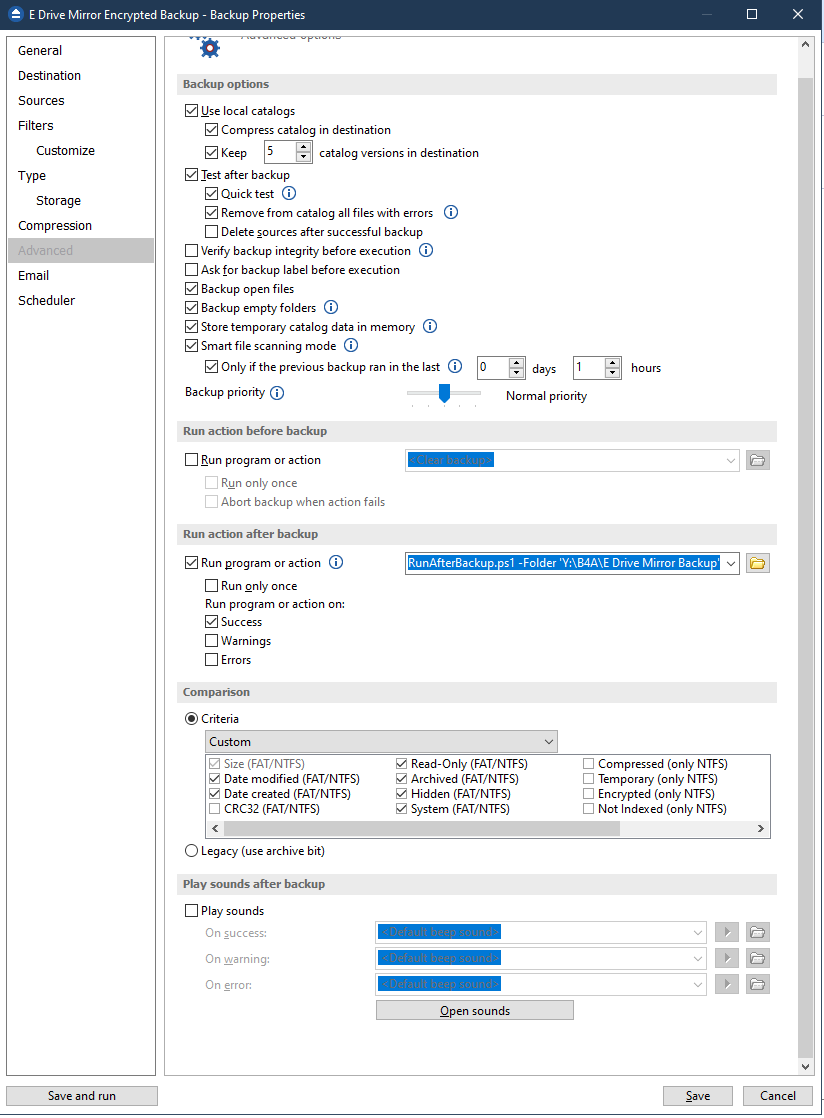Show info for Run action after backup

[x=336, y=563]
